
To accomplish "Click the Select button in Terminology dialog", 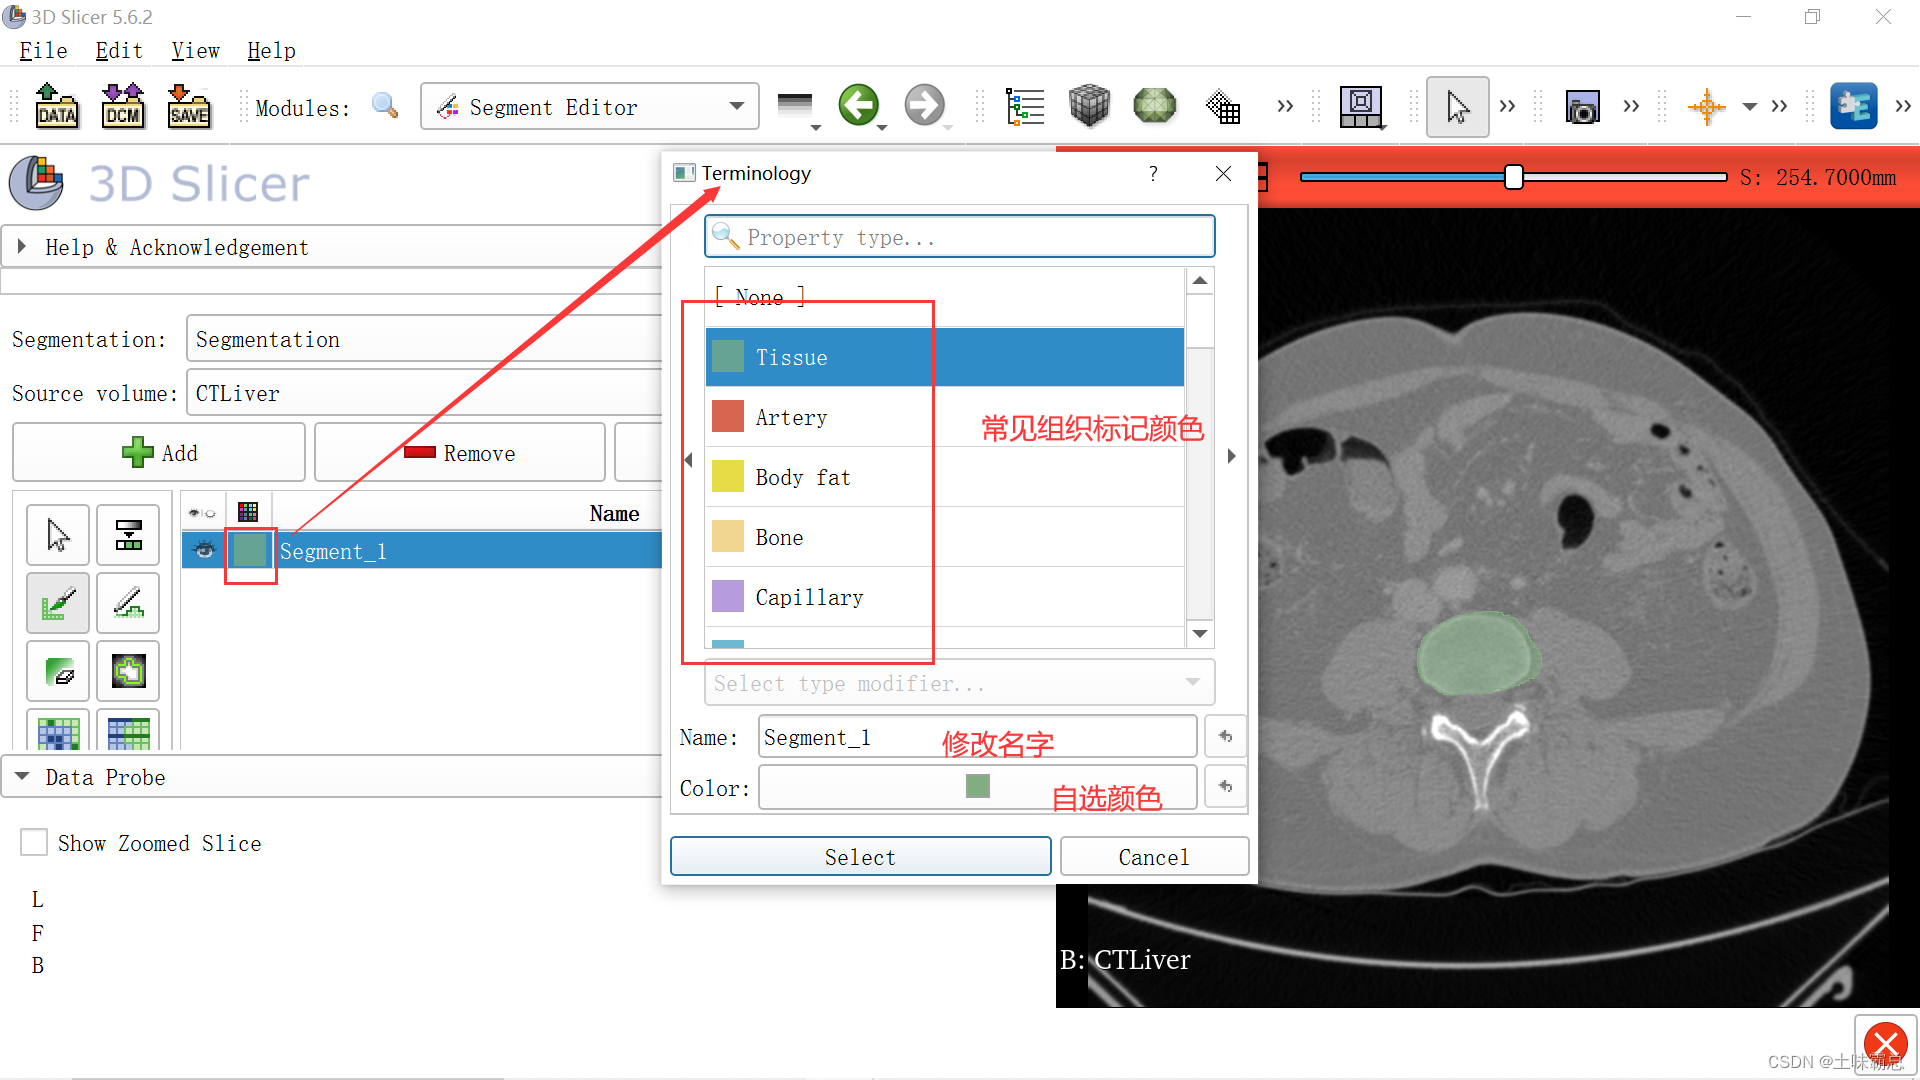I will [x=859, y=856].
